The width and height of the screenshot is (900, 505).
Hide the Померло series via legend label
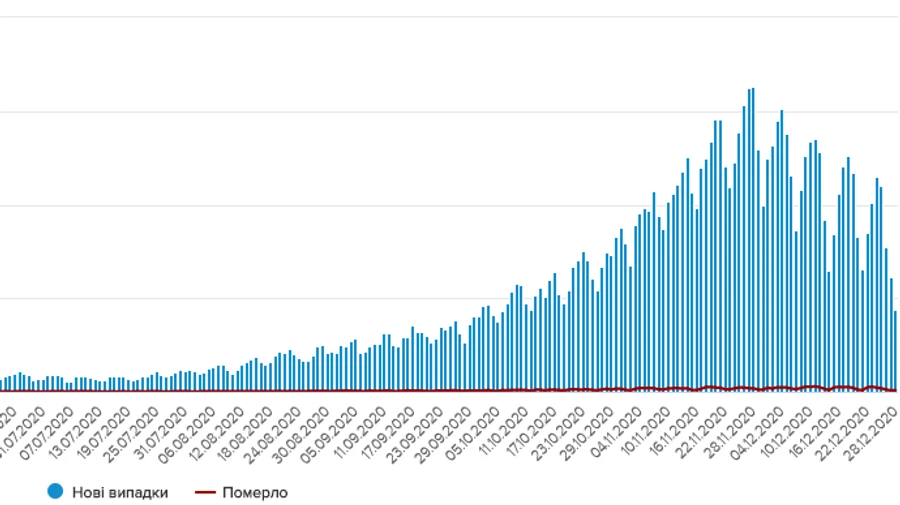(255, 491)
